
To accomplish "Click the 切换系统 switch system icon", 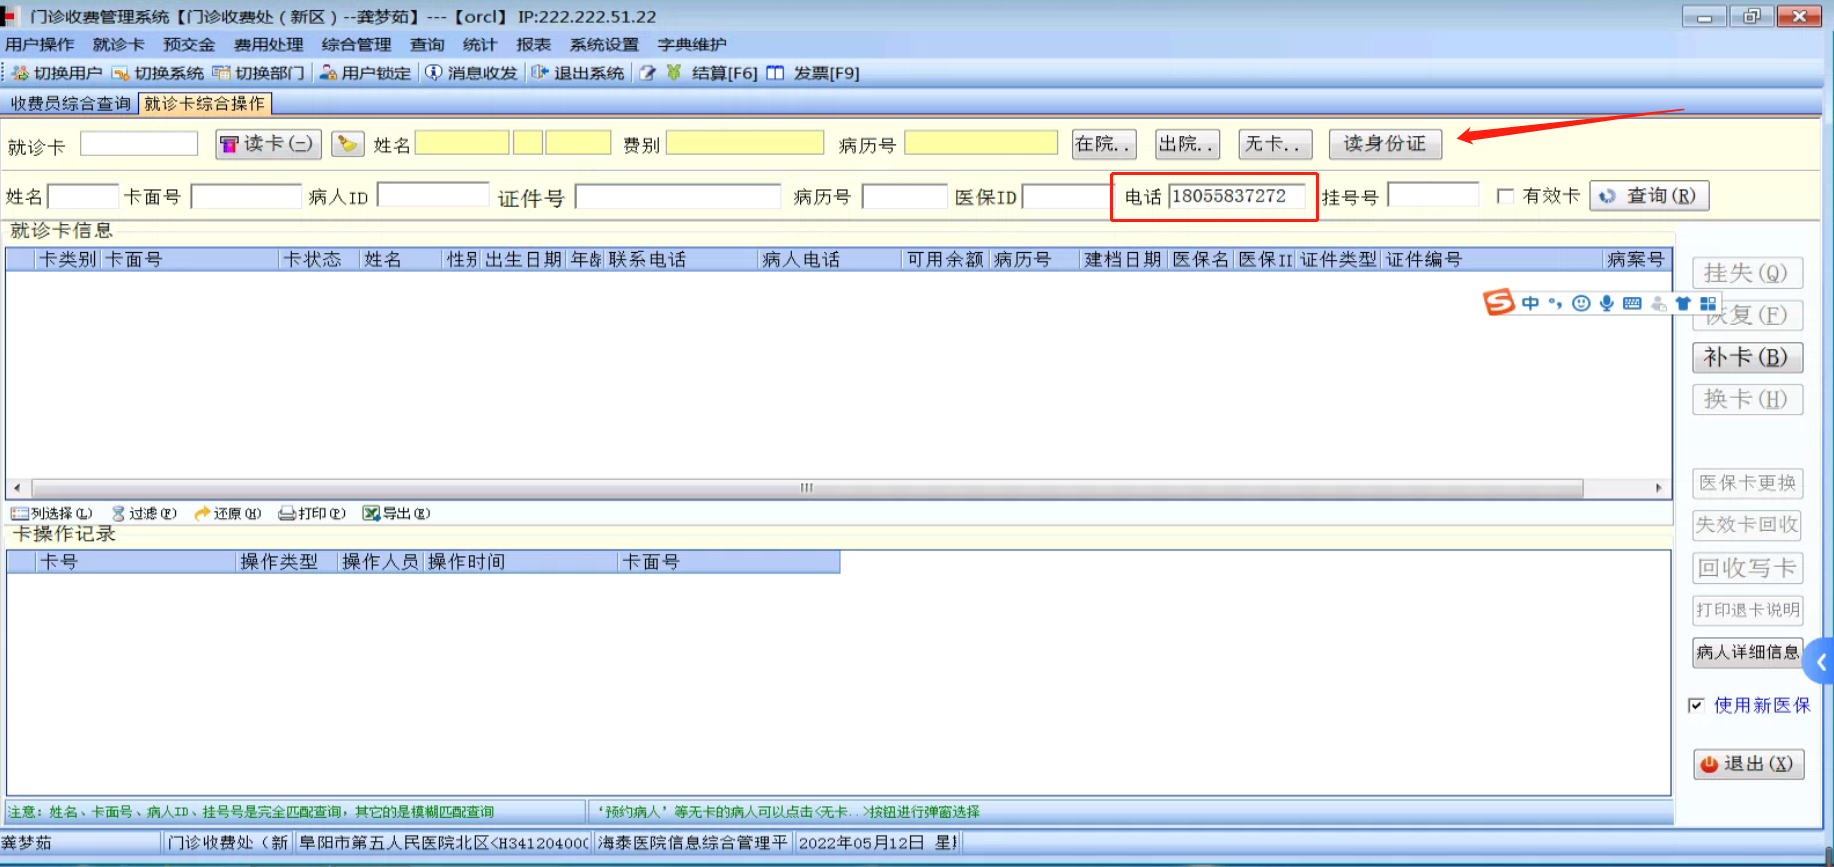I will [x=120, y=73].
